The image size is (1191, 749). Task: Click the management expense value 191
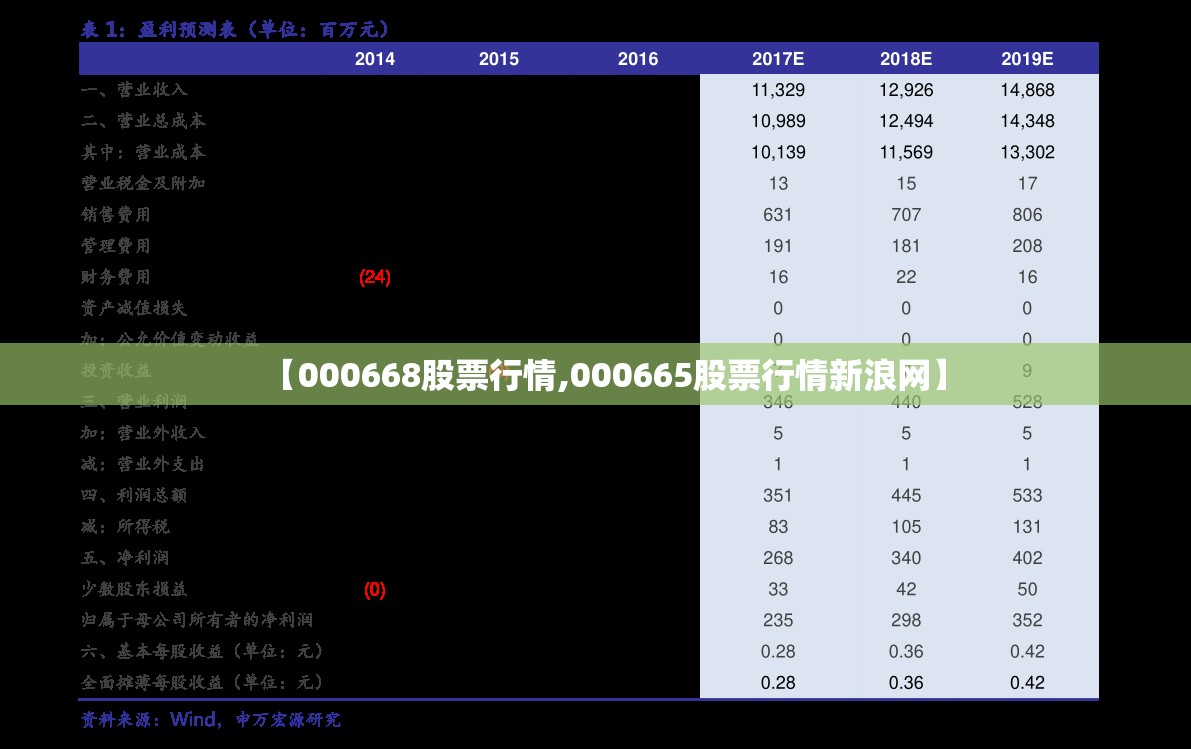coord(778,245)
